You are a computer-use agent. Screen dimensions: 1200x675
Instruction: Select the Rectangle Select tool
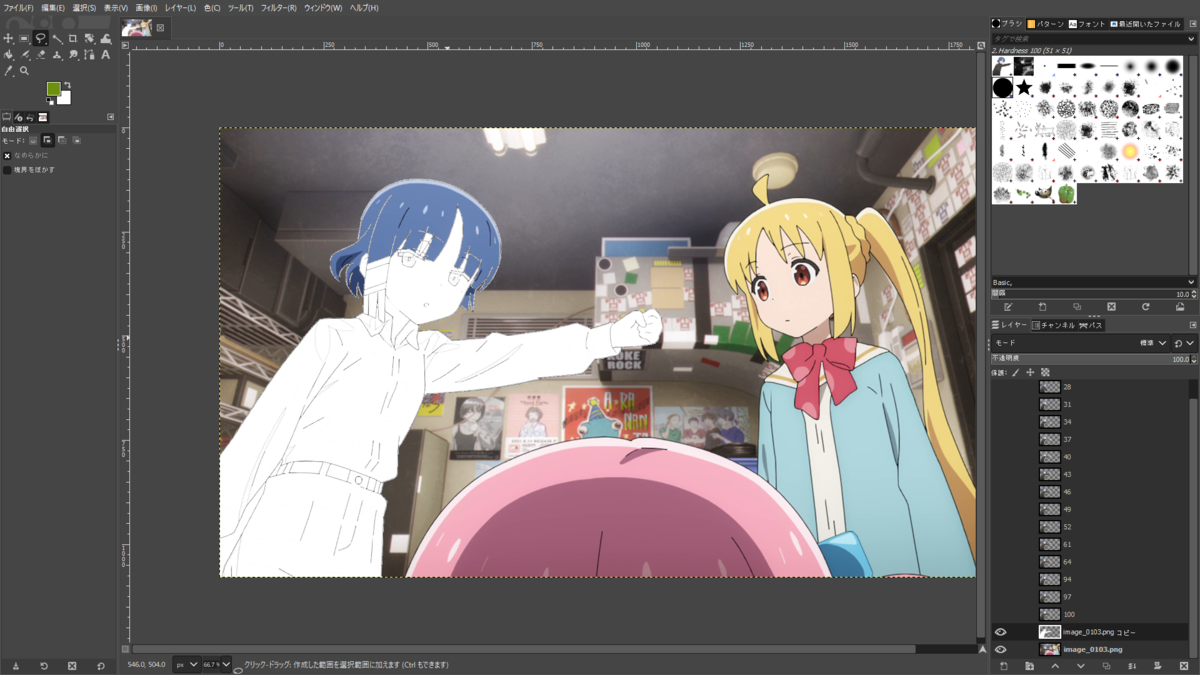tap(24, 39)
